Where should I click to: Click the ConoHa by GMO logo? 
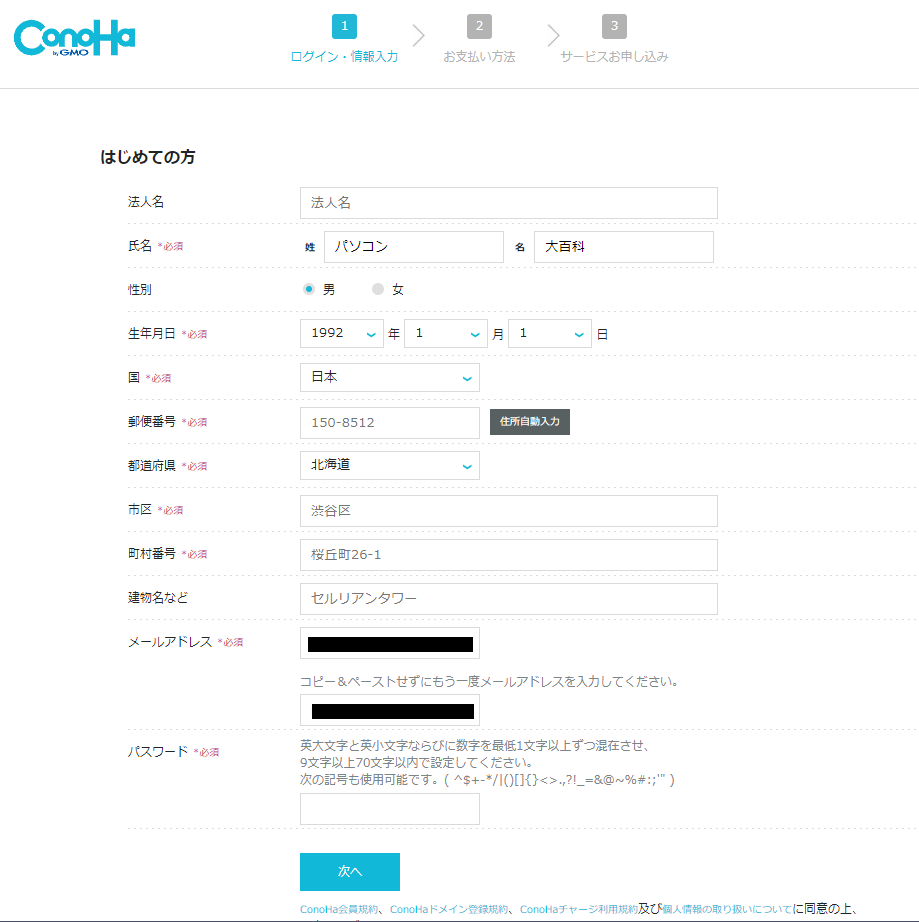[74, 38]
